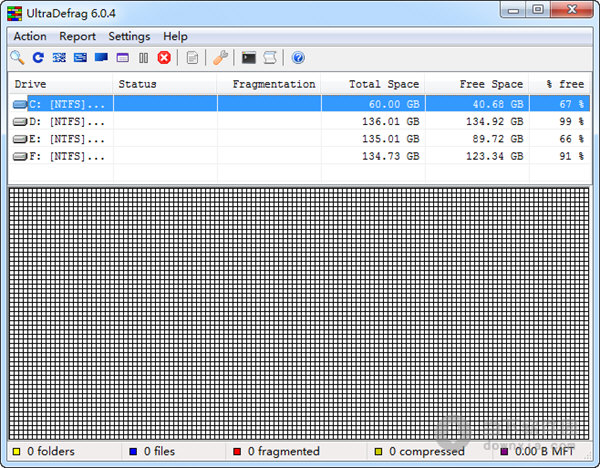This screenshot has width=600, height=468.
Task: Maximize the UltraDefrag window
Action: point(538,10)
